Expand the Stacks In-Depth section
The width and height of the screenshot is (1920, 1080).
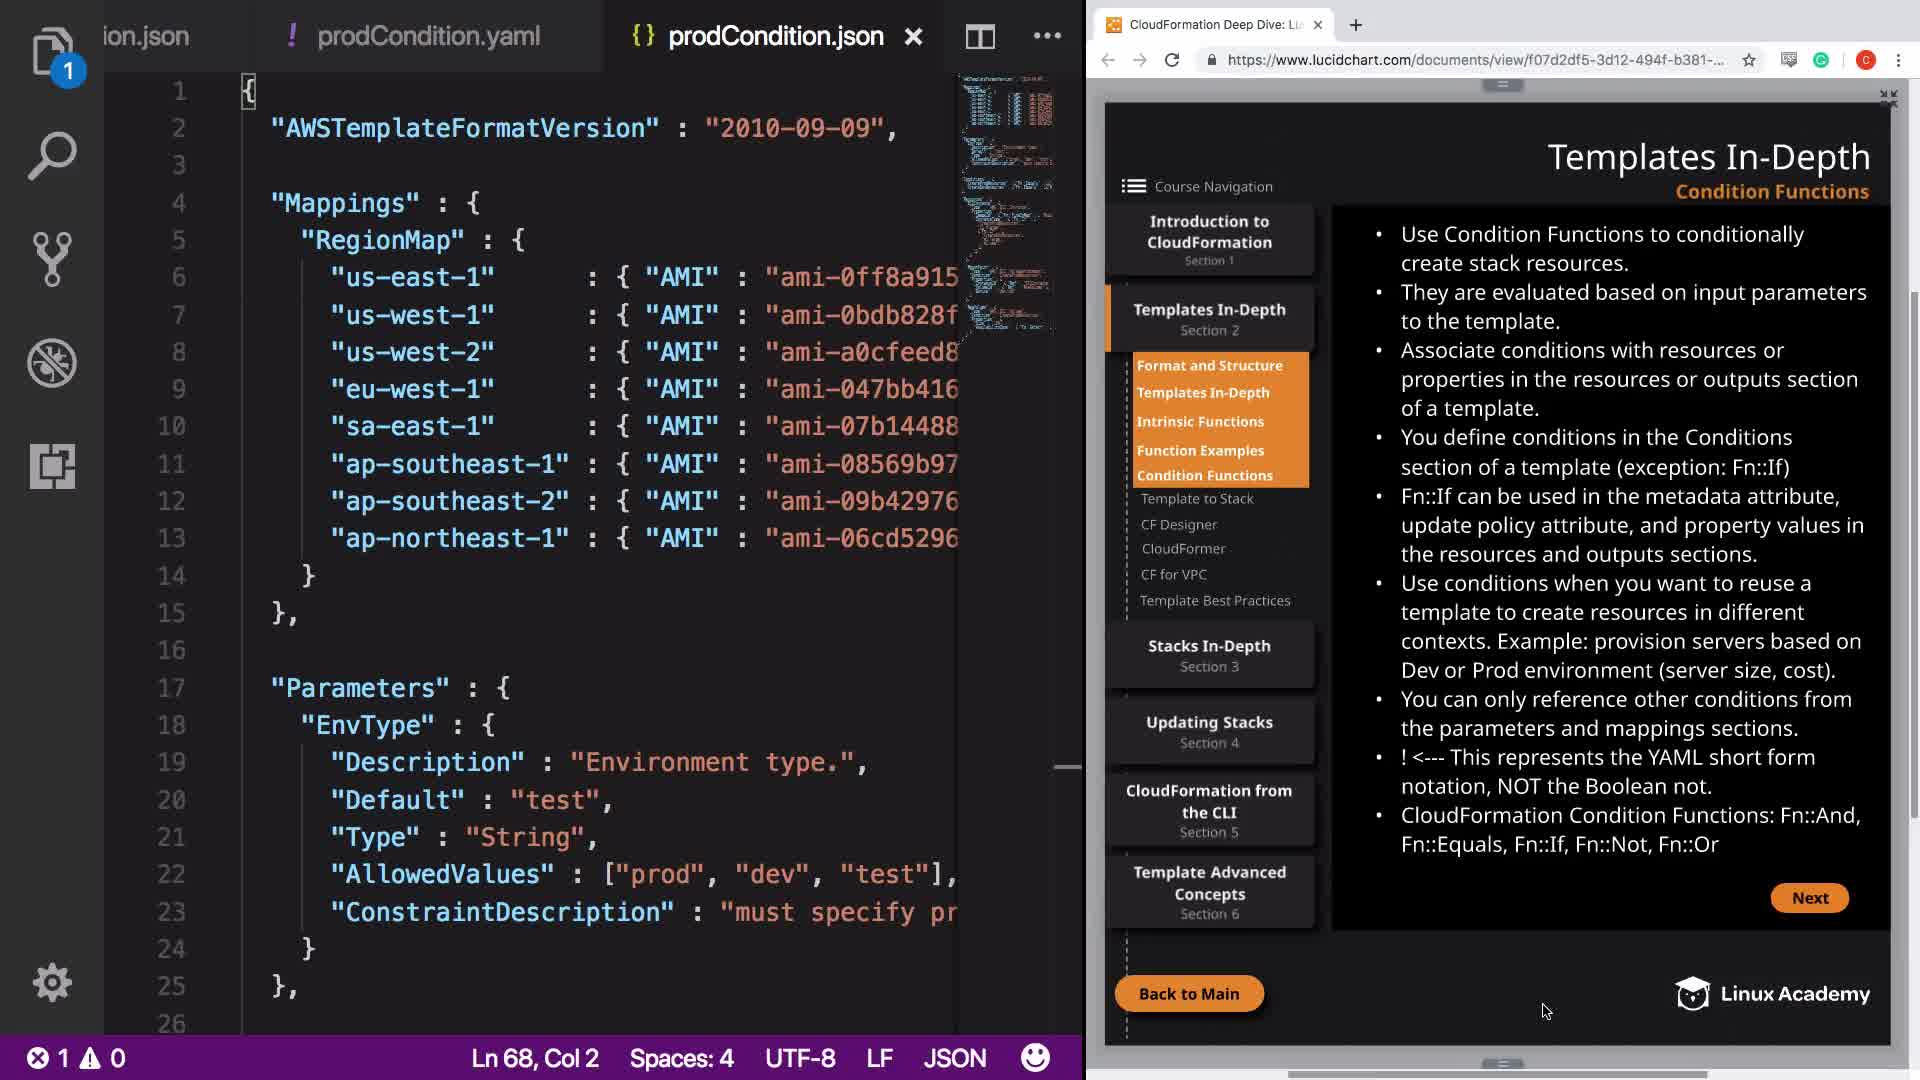pos(1209,655)
